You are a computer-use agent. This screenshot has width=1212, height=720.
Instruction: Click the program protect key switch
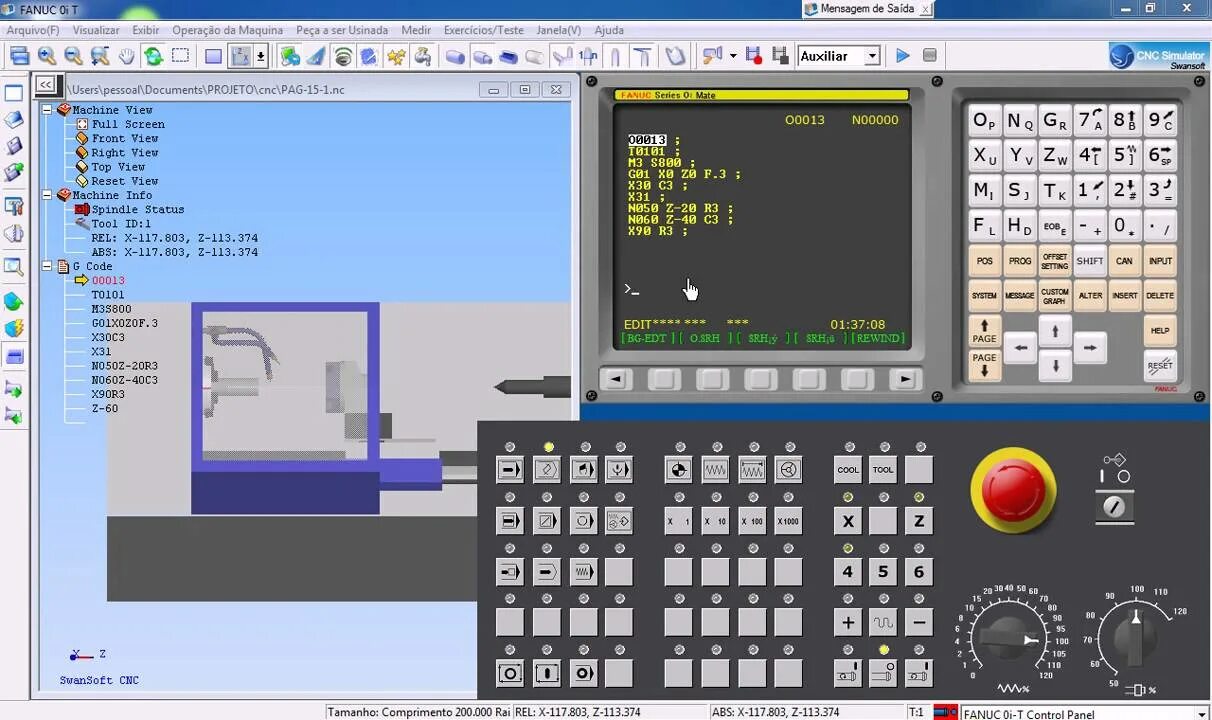coord(1114,507)
